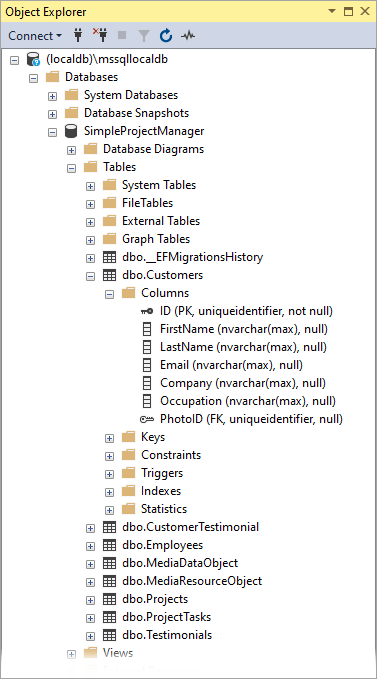Expand the FileTables folder
377x679 pixels.
click(x=90, y=204)
